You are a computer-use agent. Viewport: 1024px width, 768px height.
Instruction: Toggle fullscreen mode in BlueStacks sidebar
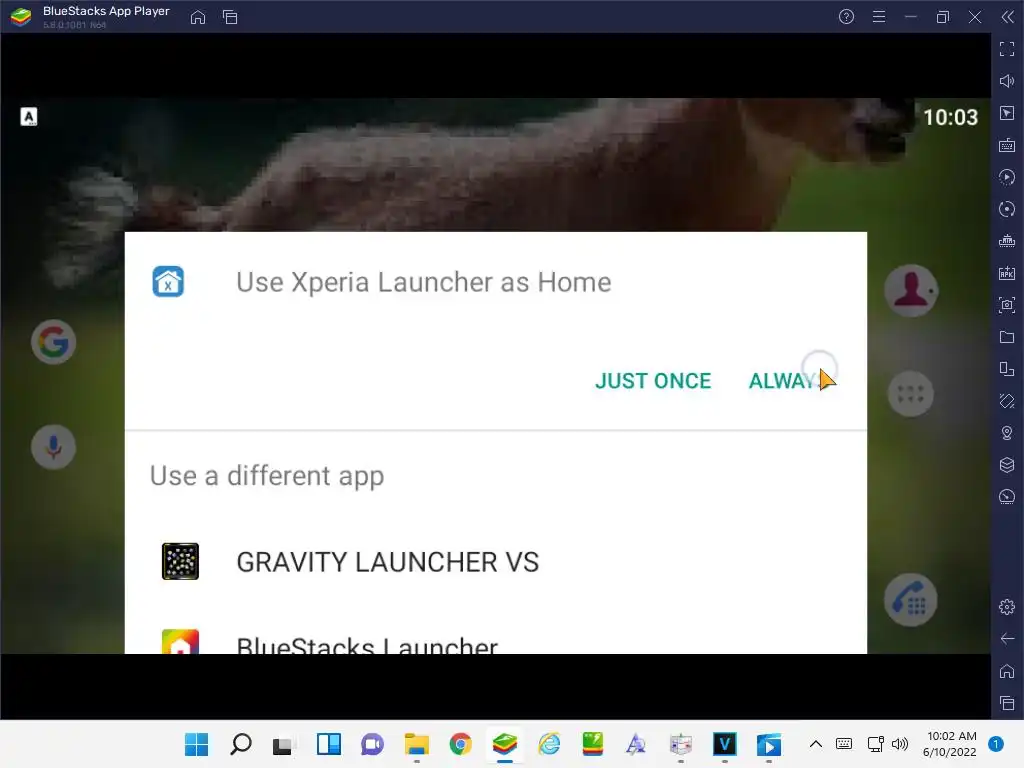pos(1007,49)
